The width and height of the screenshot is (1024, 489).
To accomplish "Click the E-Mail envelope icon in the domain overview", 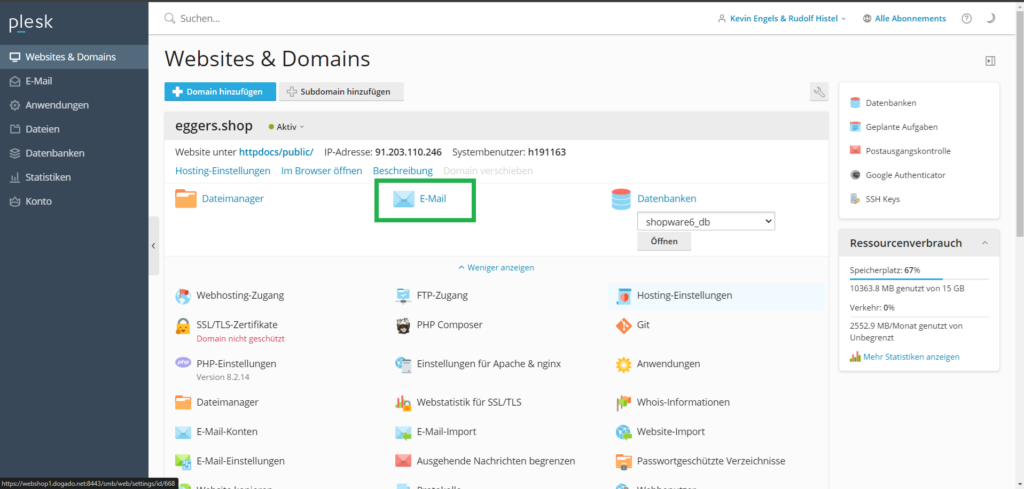I will 404,198.
